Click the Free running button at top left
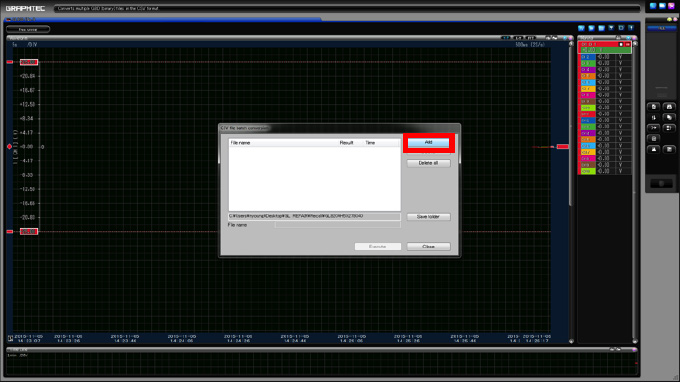This screenshot has height=383, width=680. (x=28, y=29)
